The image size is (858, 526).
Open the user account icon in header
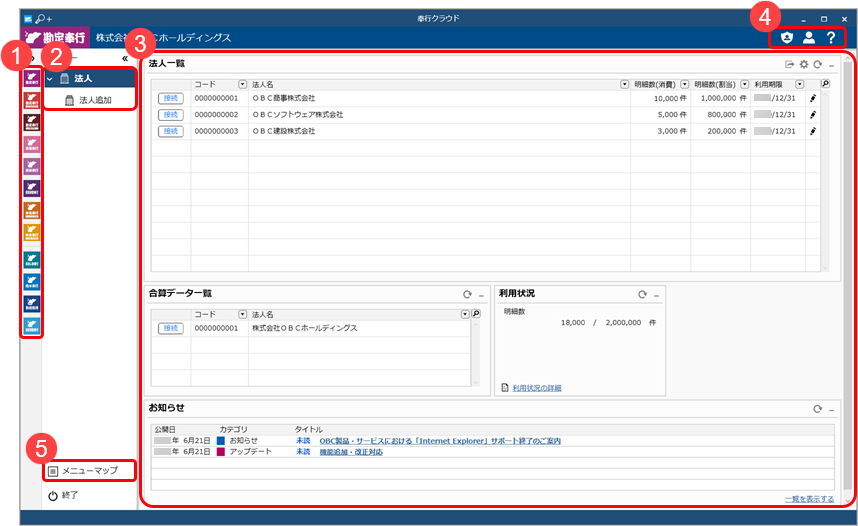809,37
